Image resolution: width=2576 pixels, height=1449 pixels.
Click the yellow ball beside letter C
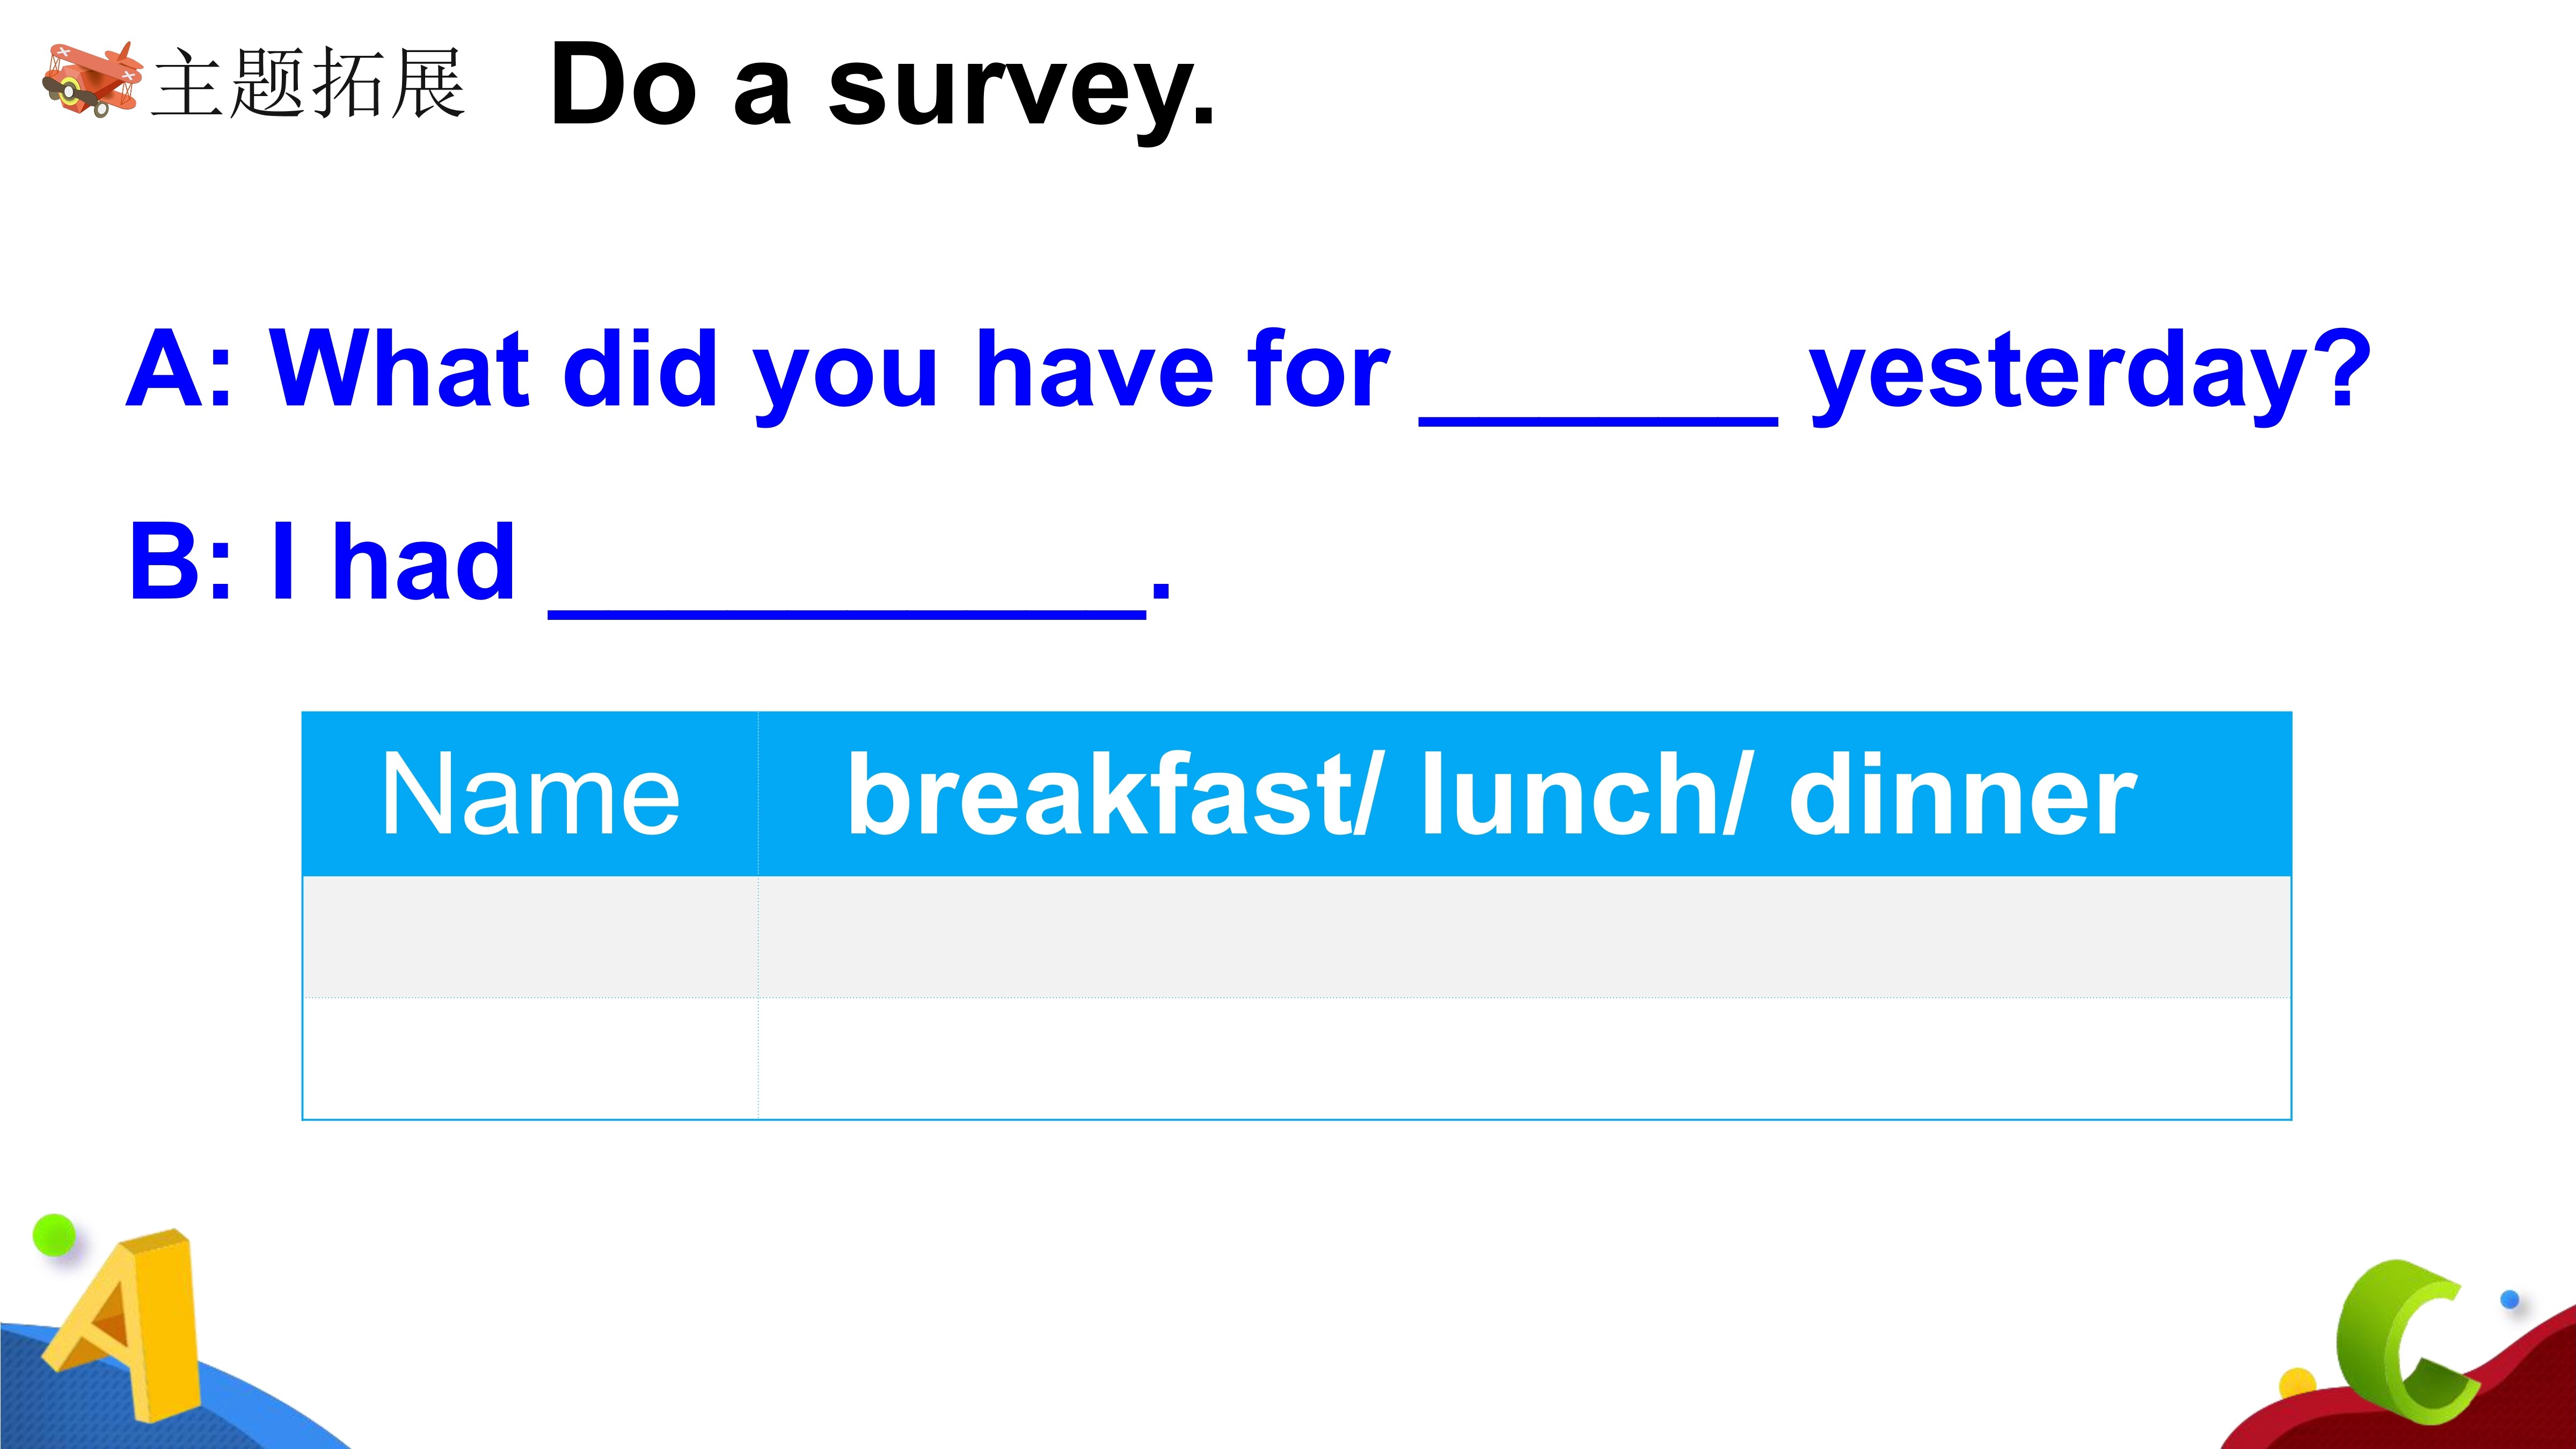click(2296, 1384)
